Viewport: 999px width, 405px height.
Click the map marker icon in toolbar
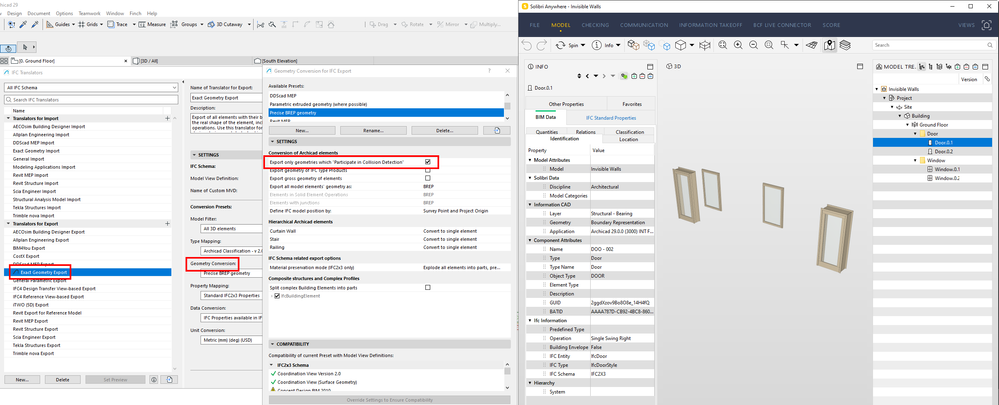pos(829,45)
